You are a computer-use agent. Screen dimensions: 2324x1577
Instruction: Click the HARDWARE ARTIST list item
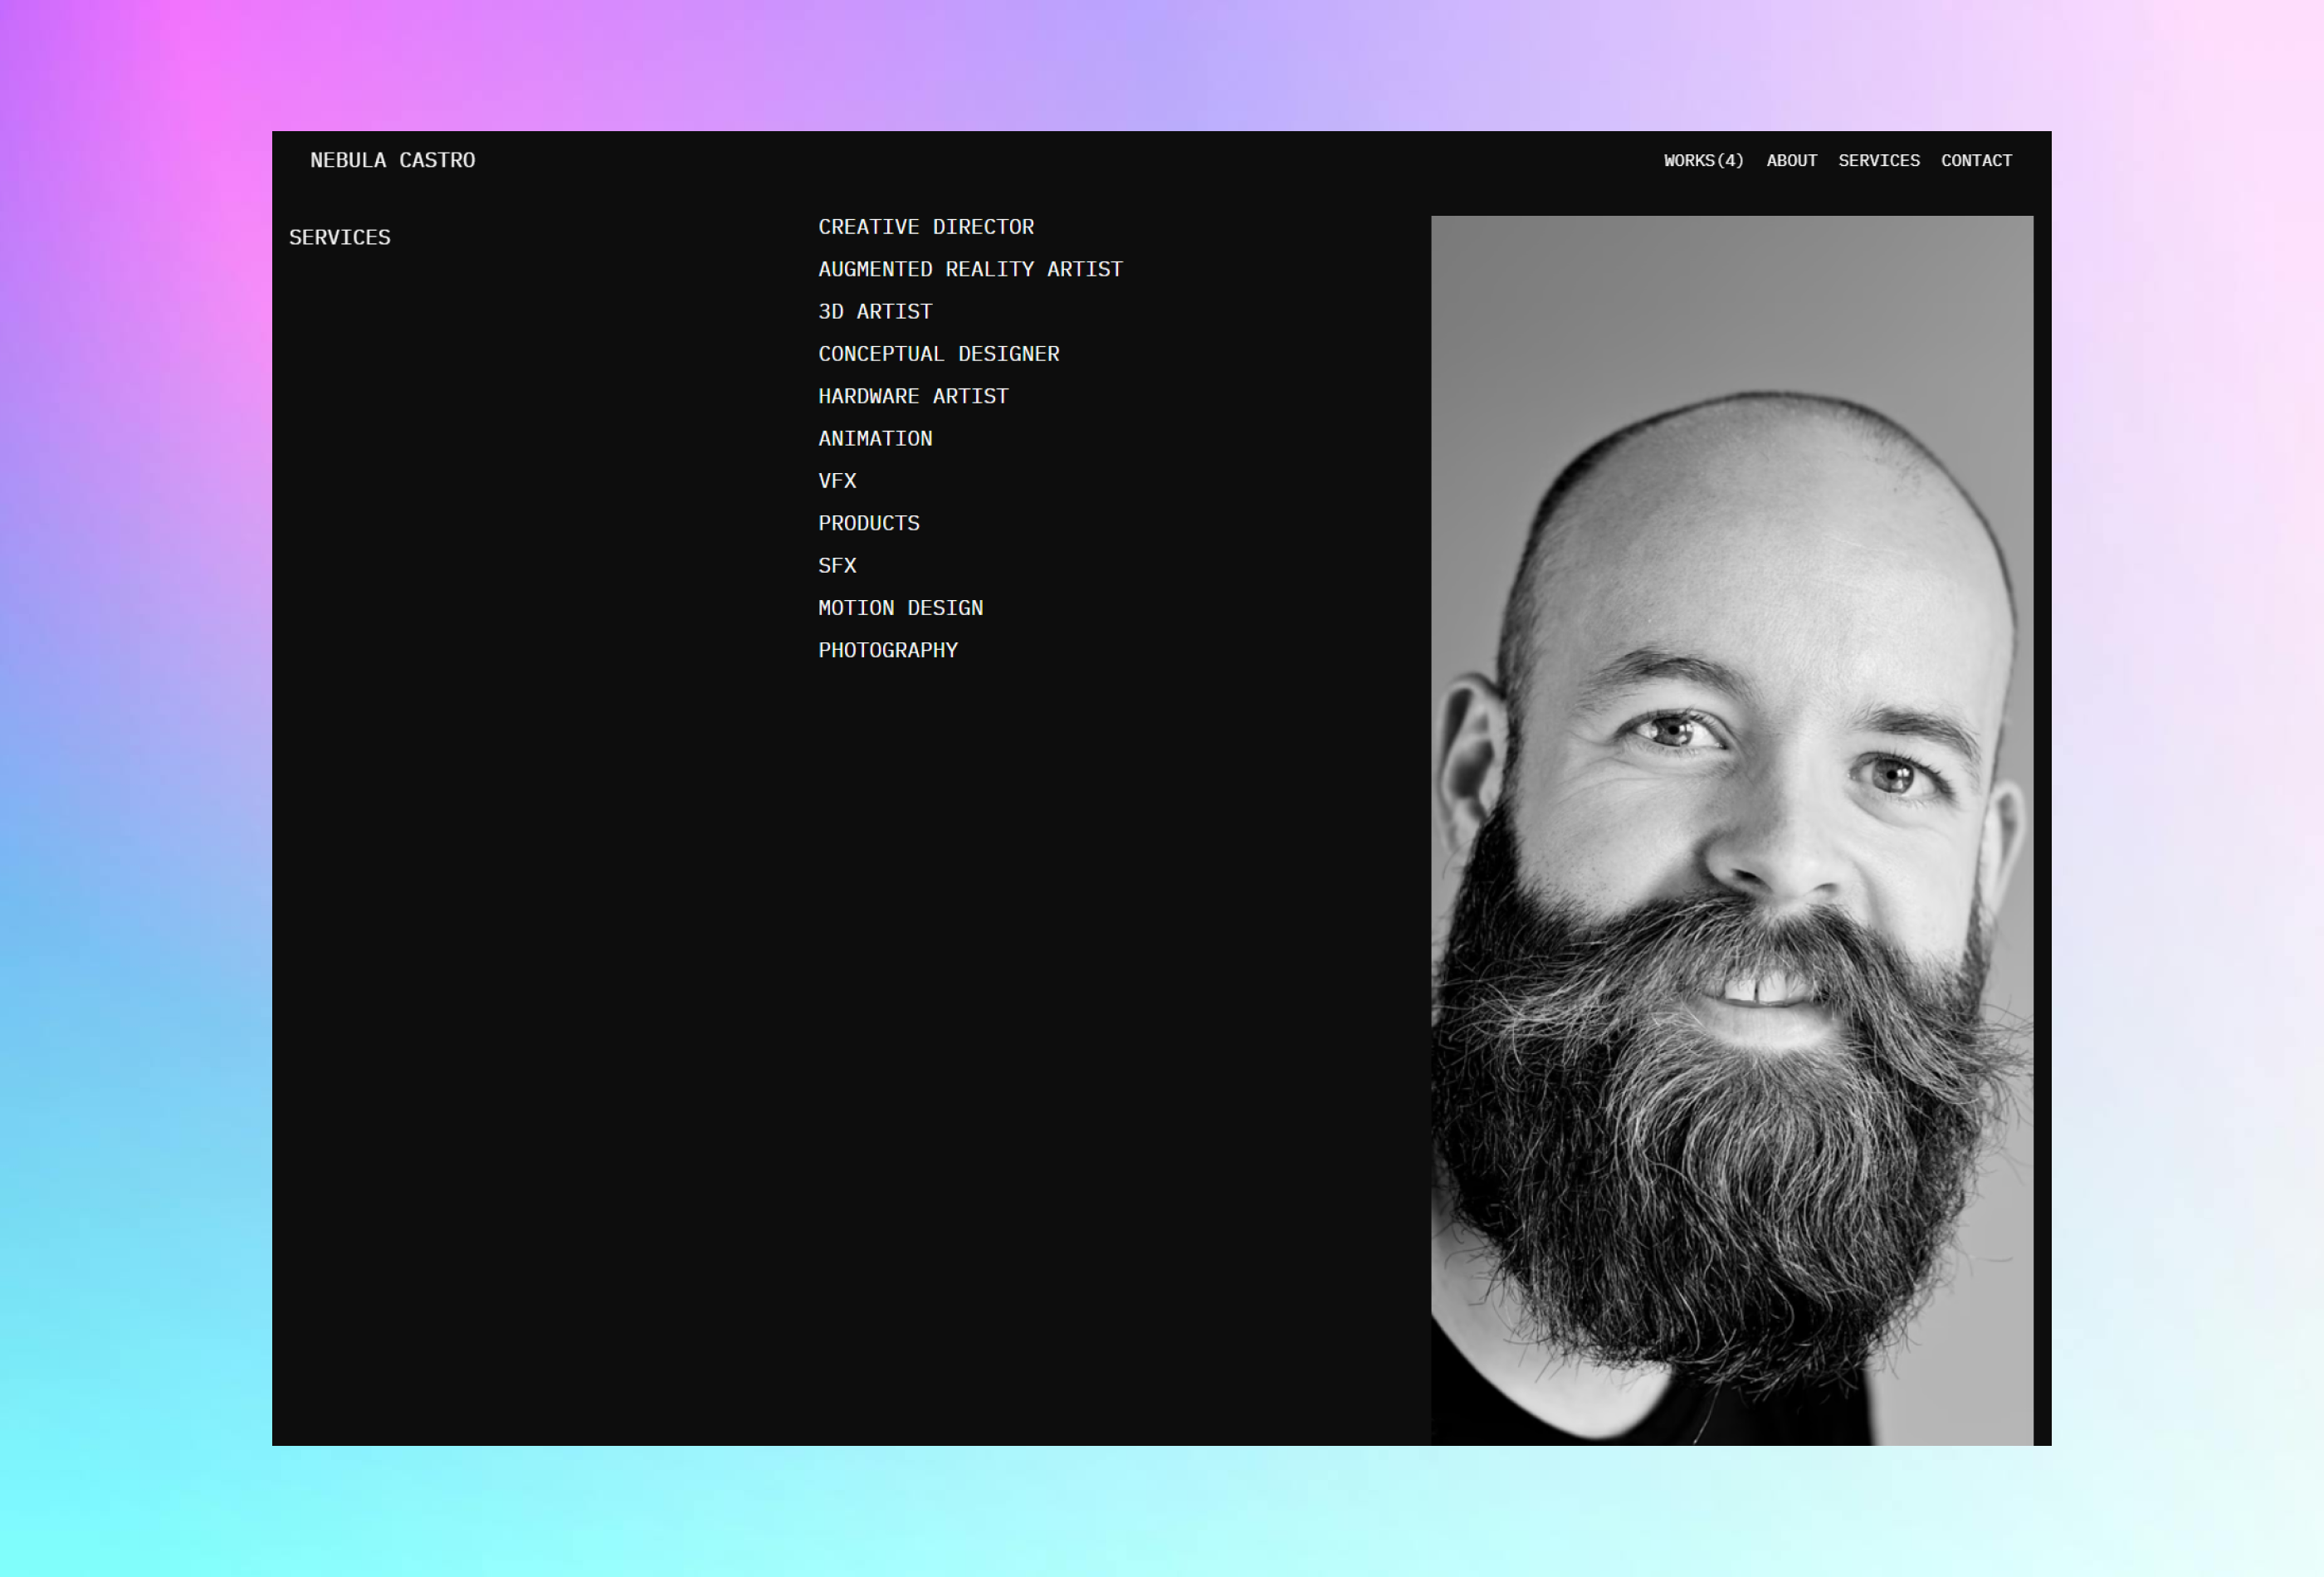point(913,395)
